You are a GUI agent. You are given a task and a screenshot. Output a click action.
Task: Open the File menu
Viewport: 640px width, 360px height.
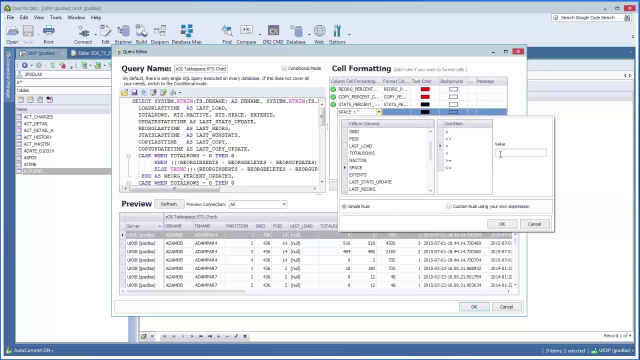[x=10, y=18]
